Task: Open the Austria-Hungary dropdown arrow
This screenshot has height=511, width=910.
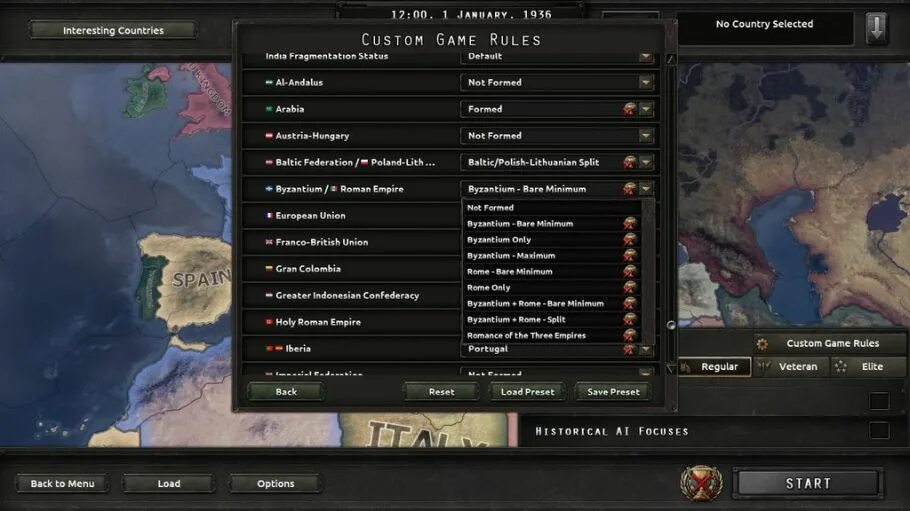Action: (x=645, y=136)
